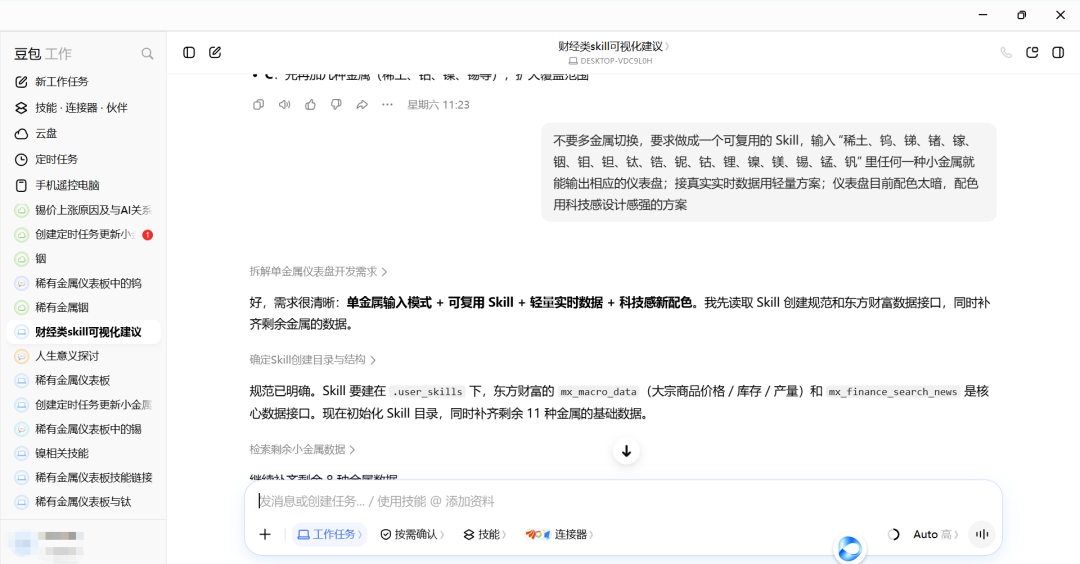
Task: Expand the 拆解单金属仪表盘开发需求 thinking step
Action: coord(318,271)
